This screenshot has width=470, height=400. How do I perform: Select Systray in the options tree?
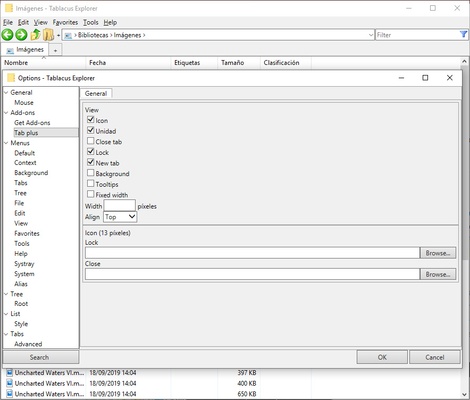pos(24,264)
